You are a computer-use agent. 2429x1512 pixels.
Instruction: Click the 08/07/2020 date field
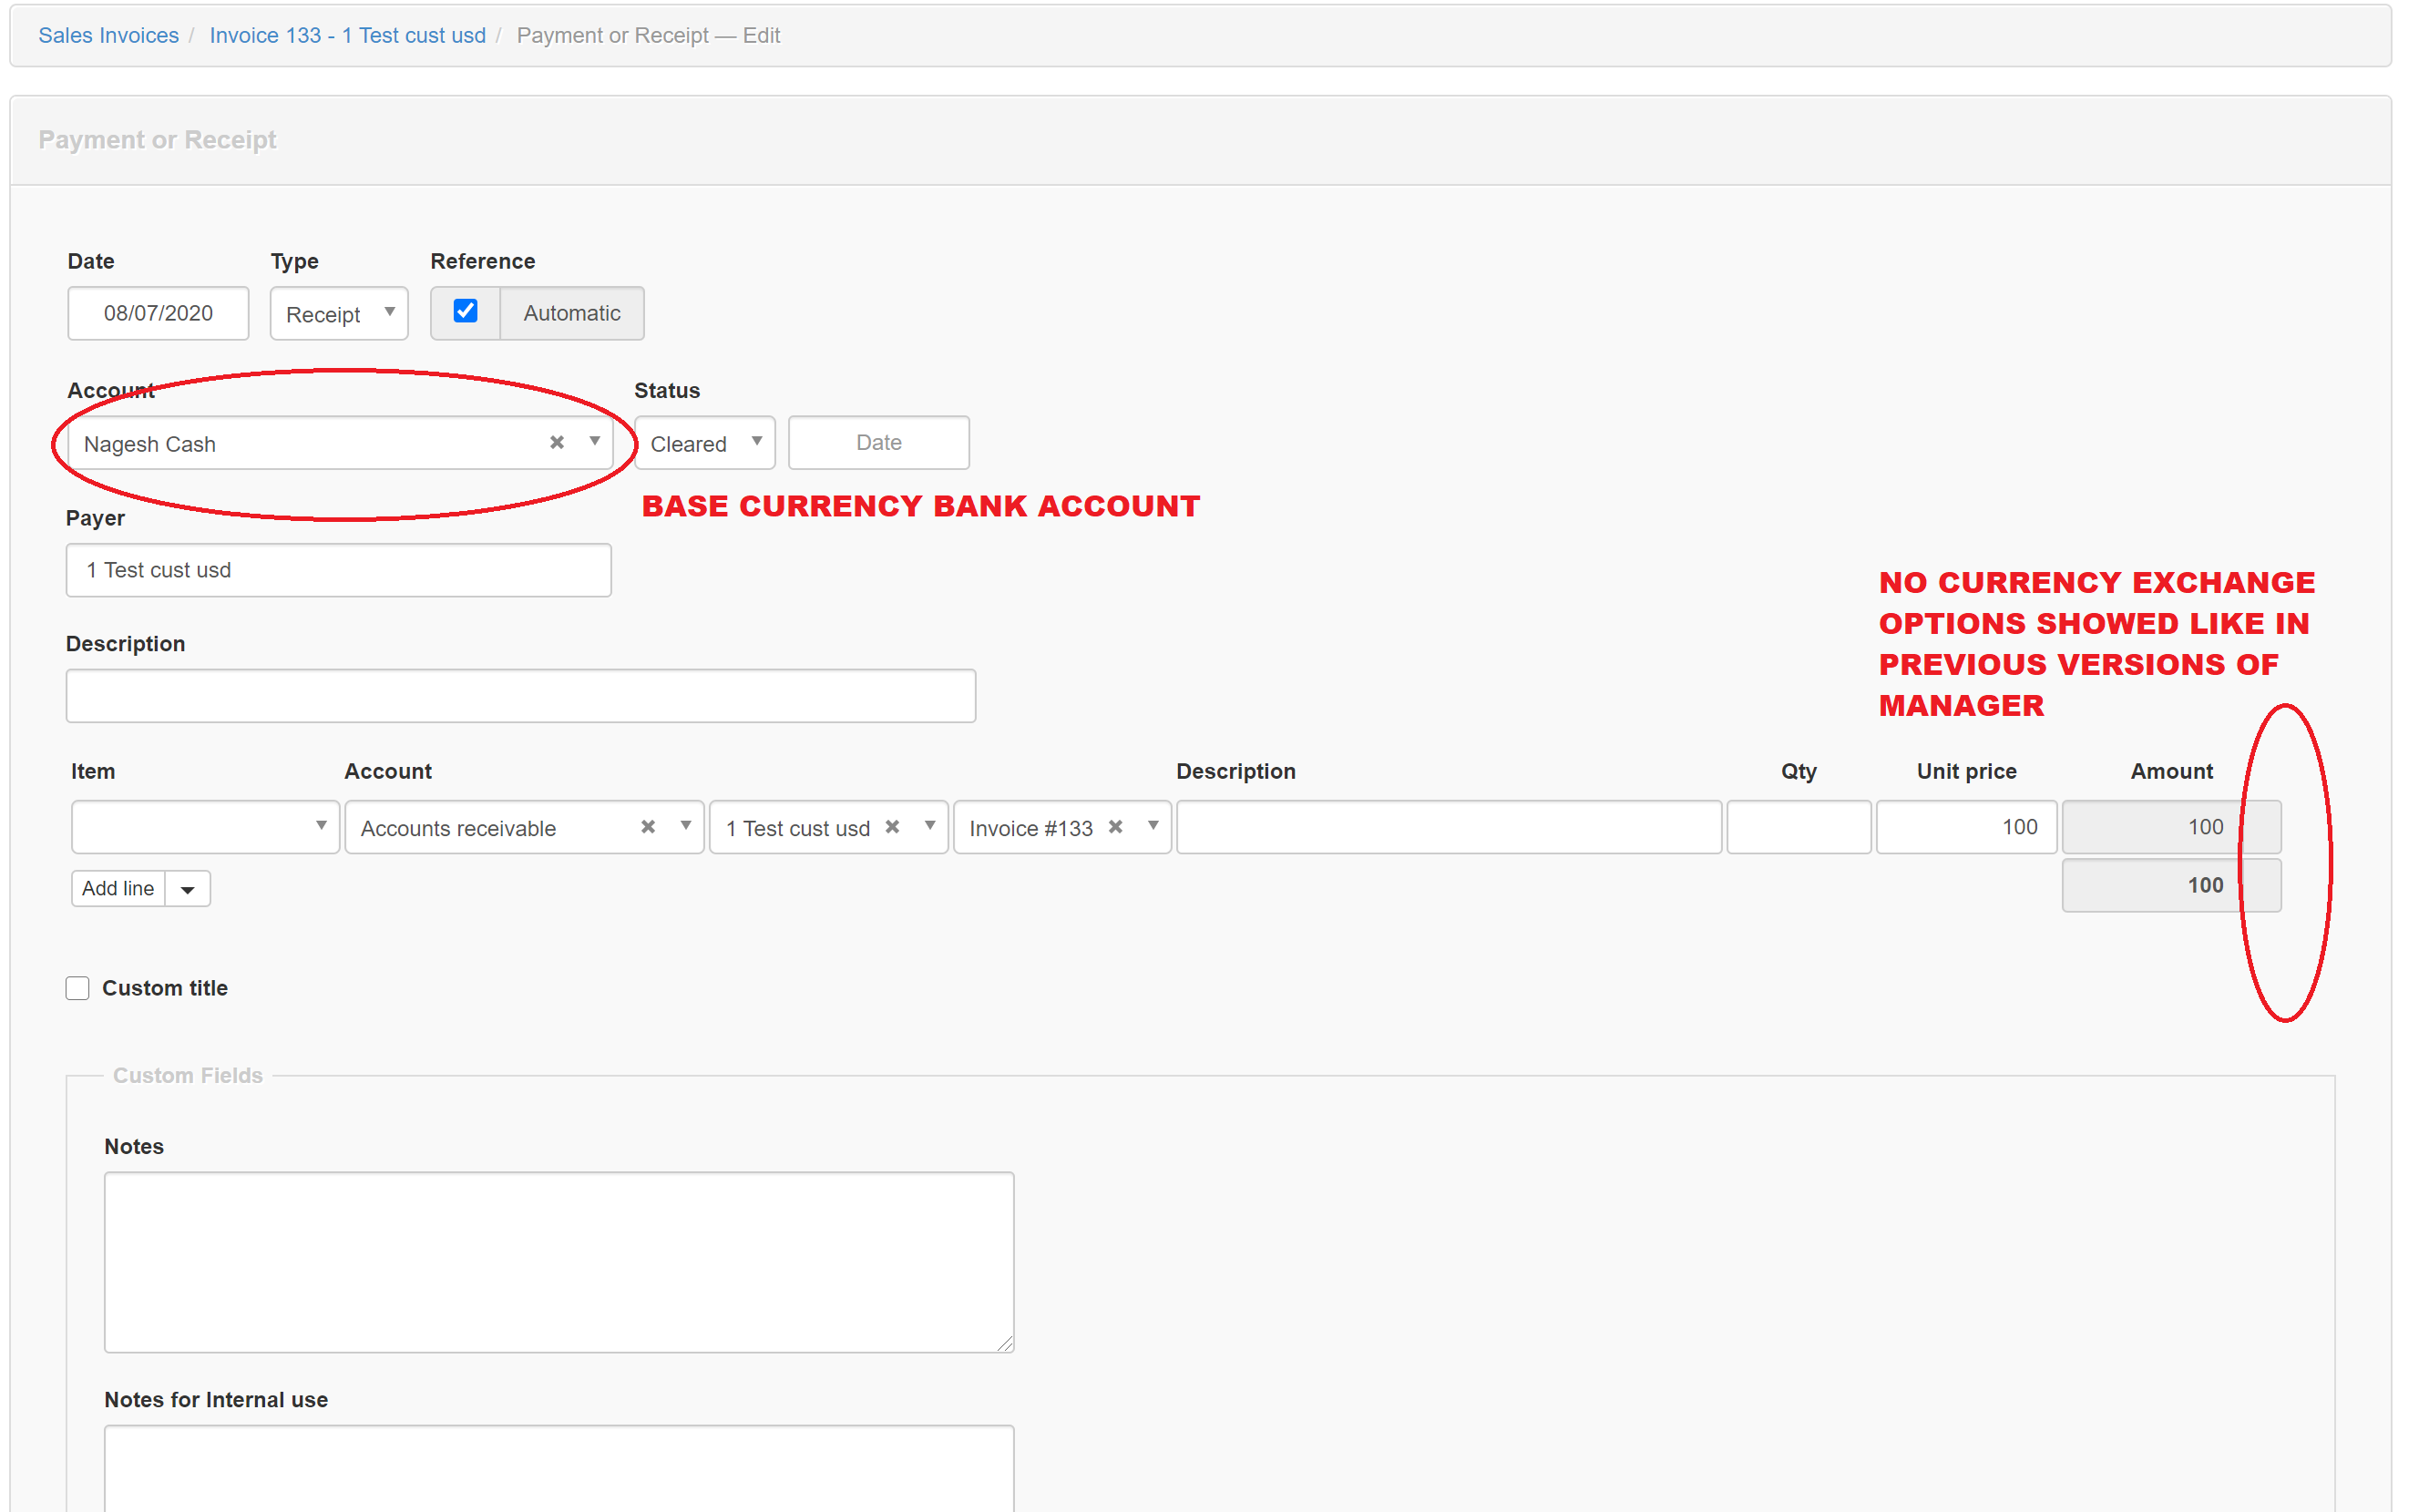point(158,314)
